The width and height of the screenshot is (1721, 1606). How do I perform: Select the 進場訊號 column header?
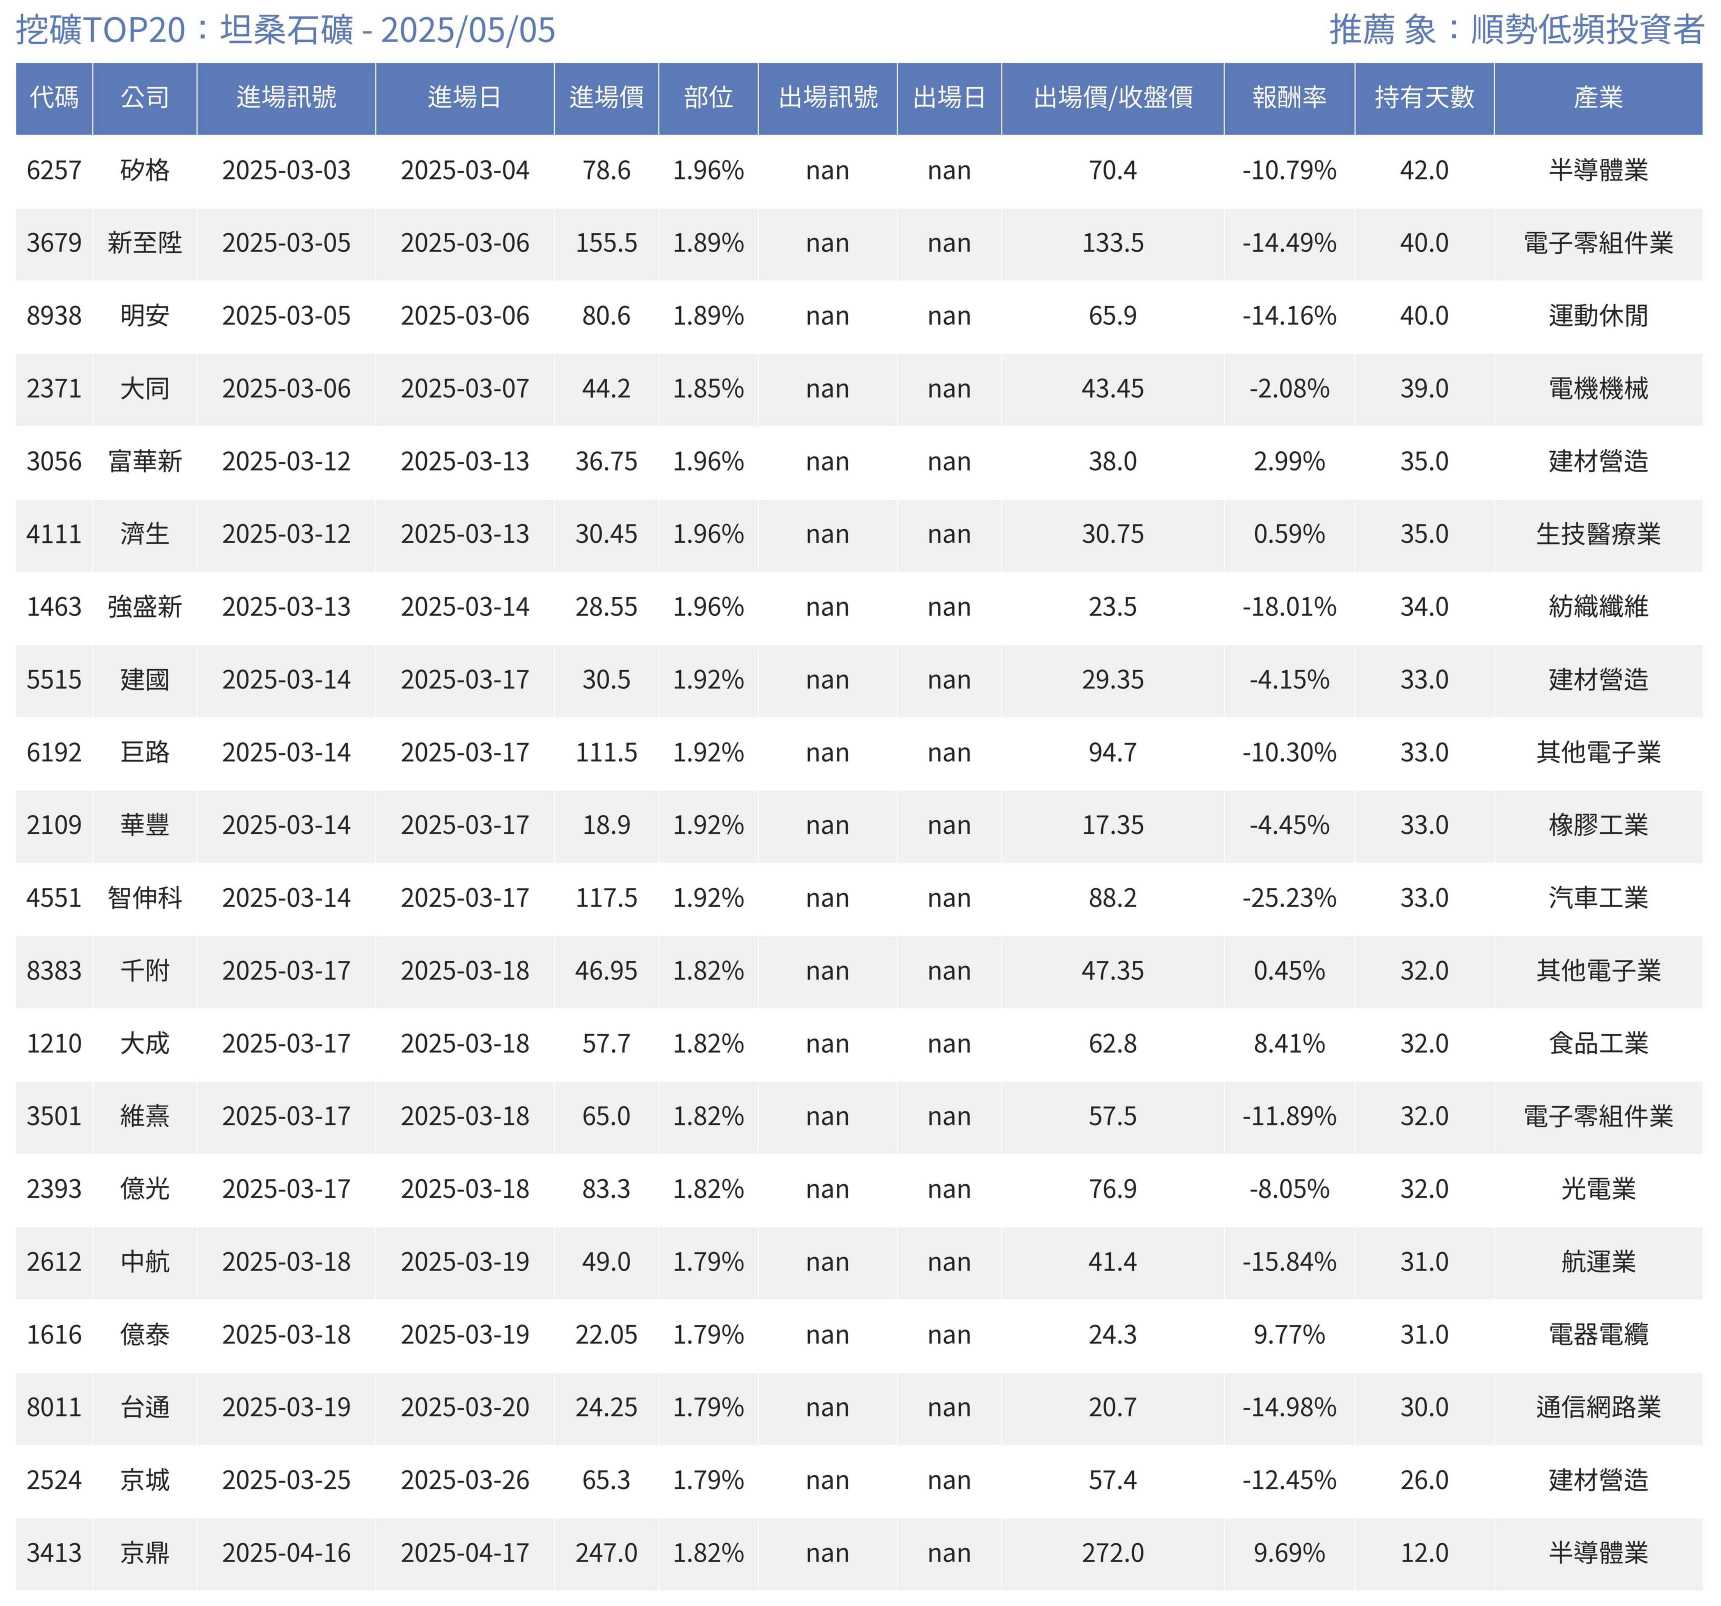[286, 98]
